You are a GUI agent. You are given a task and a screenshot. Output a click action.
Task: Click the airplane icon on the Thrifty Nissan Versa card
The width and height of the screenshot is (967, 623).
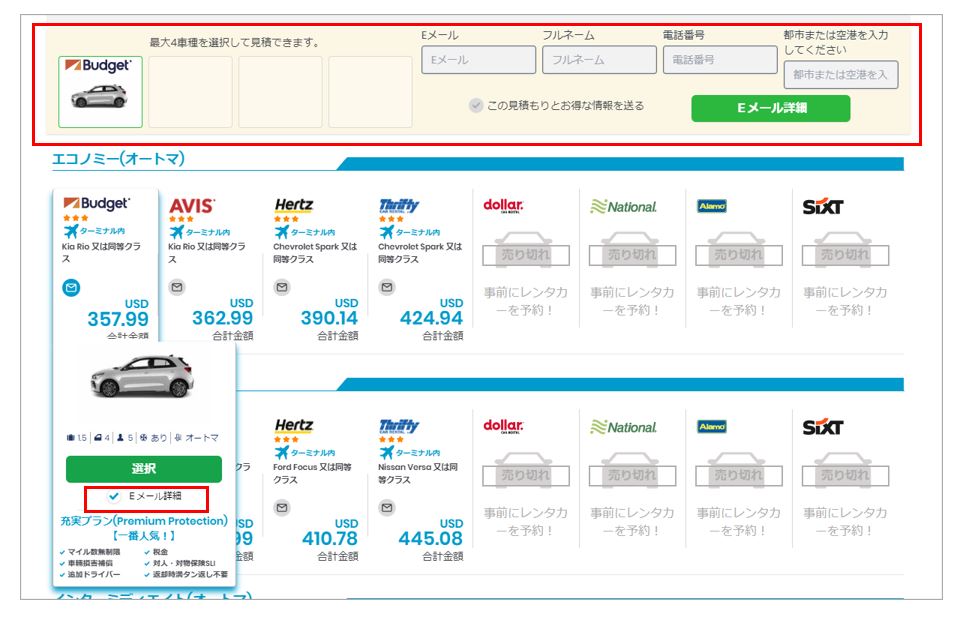pyautogui.click(x=387, y=453)
